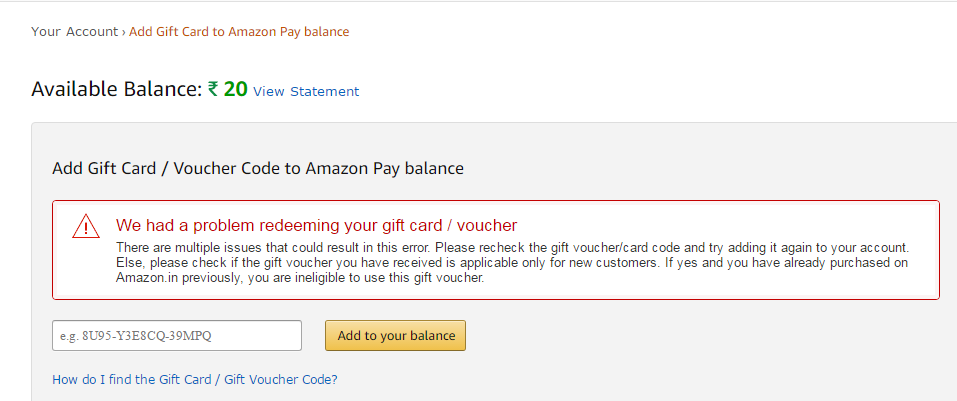
Task: Open How do I find the Gift Card Code link
Action: (x=195, y=380)
